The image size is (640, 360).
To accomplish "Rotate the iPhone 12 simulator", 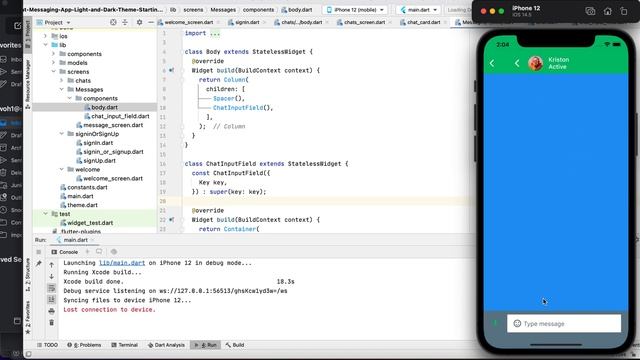I will (624, 11).
